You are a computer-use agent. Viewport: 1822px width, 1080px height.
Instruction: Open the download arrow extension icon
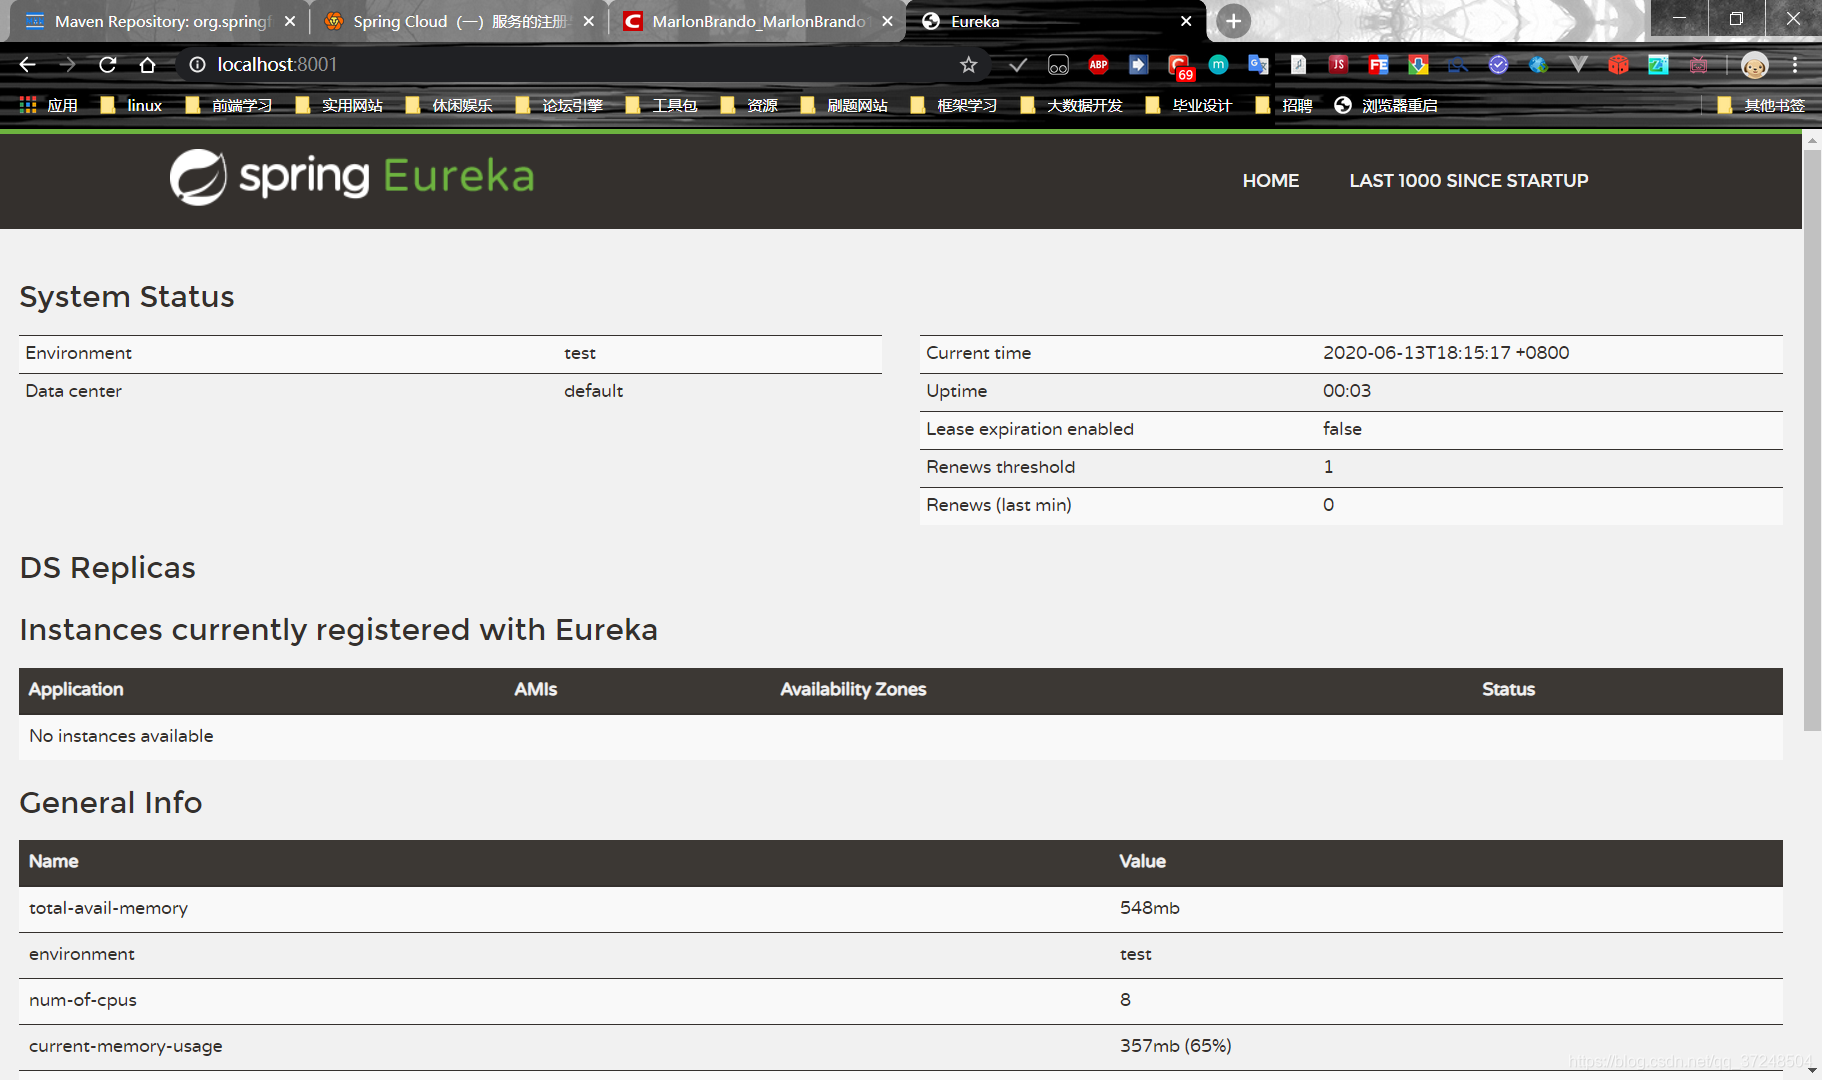tap(1418, 65)
